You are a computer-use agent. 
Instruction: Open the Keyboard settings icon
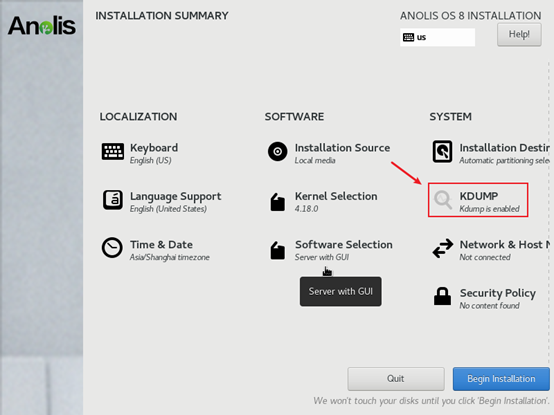113,152
